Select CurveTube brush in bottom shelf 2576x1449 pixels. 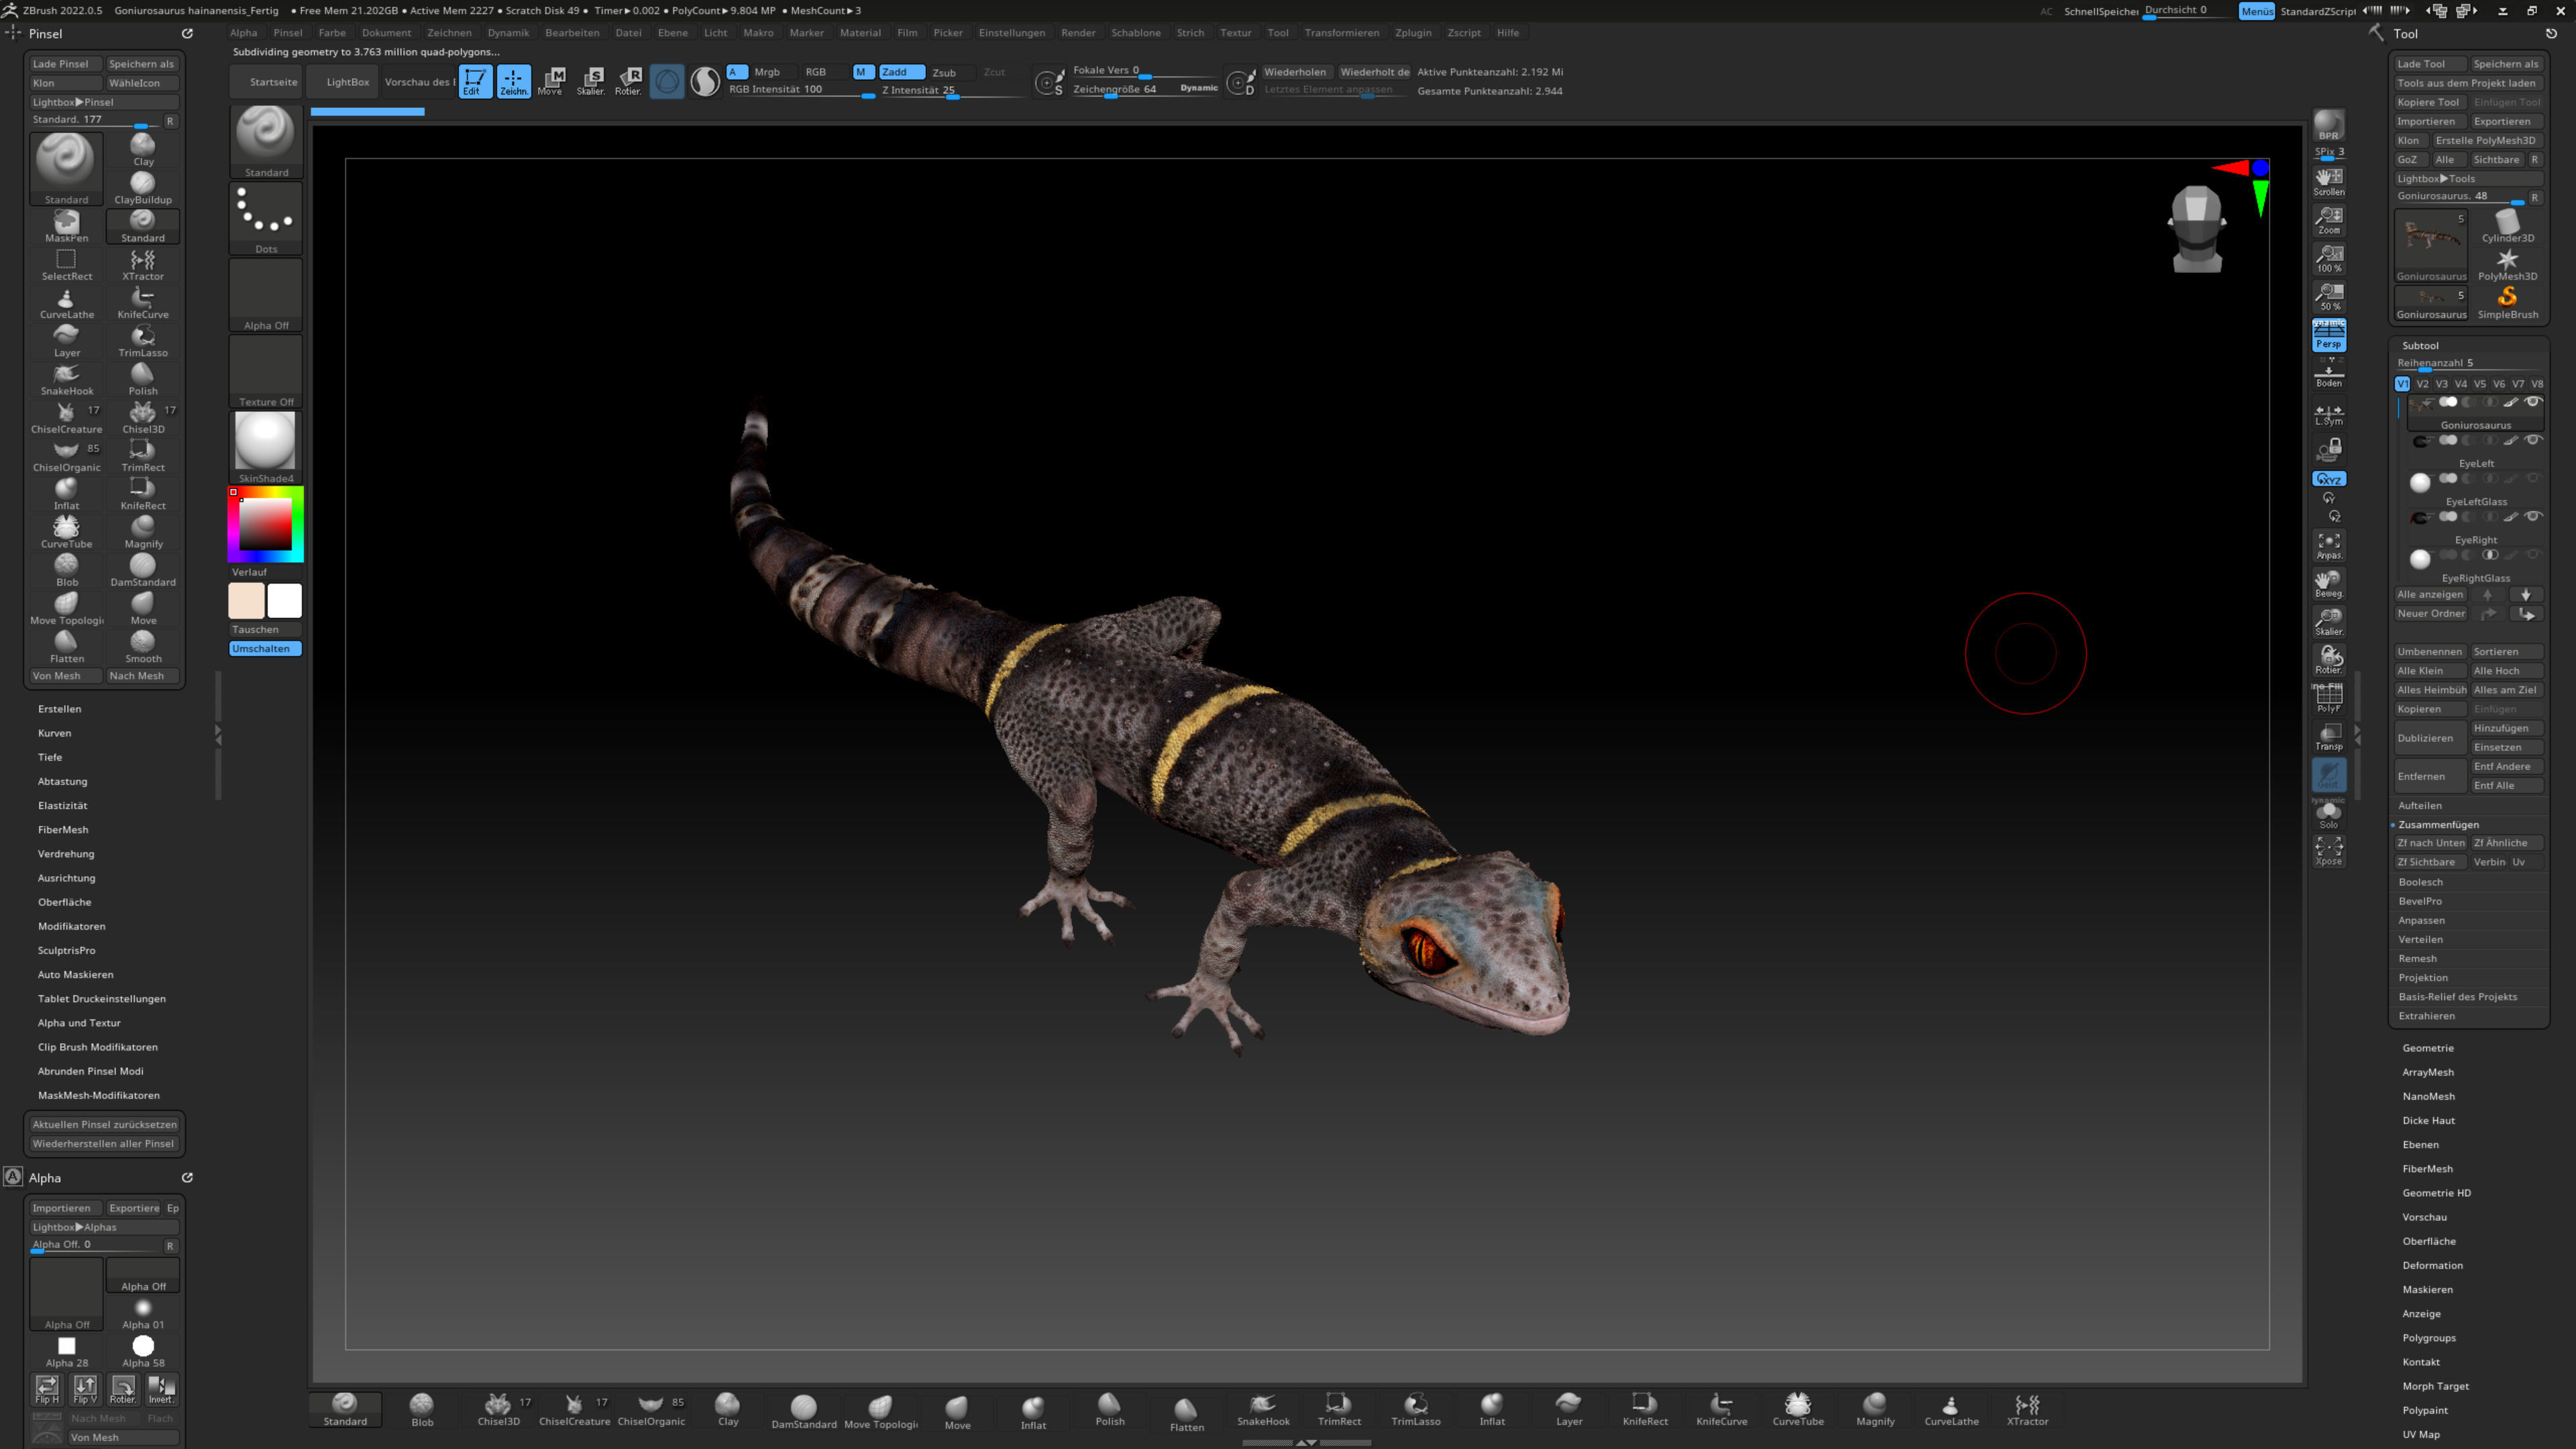click(1797, 1409)
